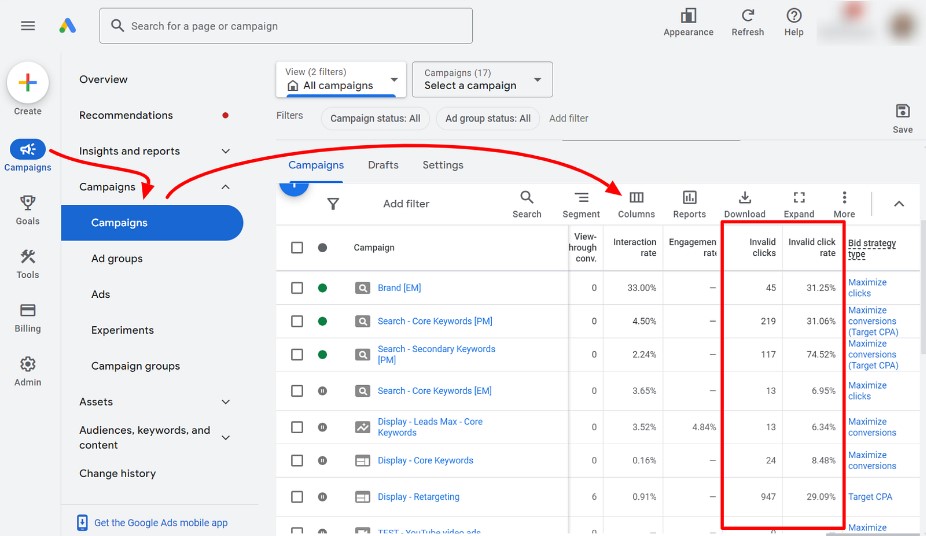Go to Overview page
Image resolution: width=926 pixels, height=536 pixels.
(103, 80)
